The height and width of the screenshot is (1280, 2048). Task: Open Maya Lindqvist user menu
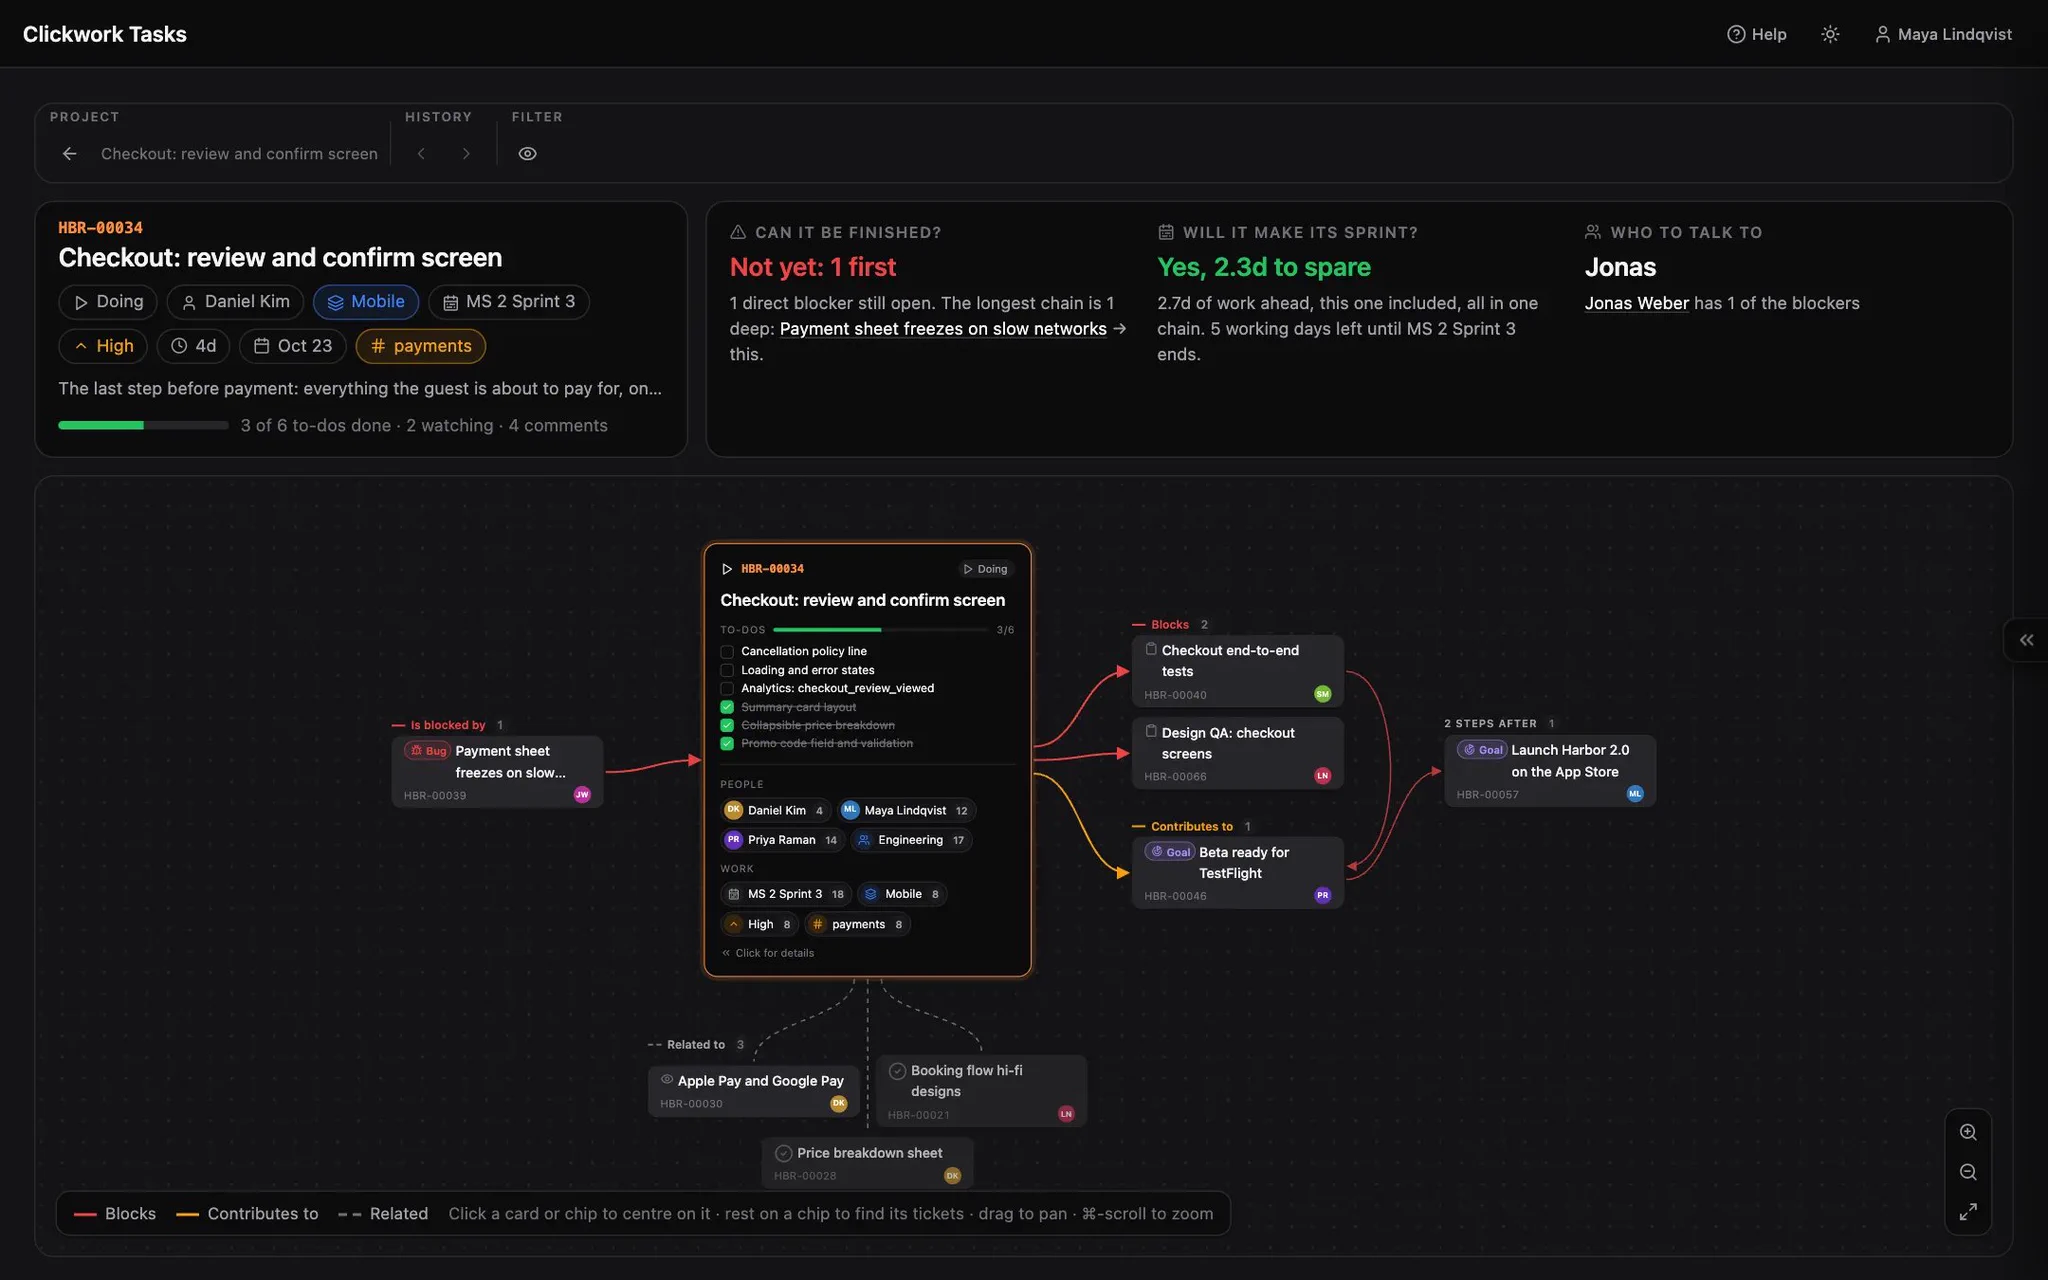coord(1943,34)
